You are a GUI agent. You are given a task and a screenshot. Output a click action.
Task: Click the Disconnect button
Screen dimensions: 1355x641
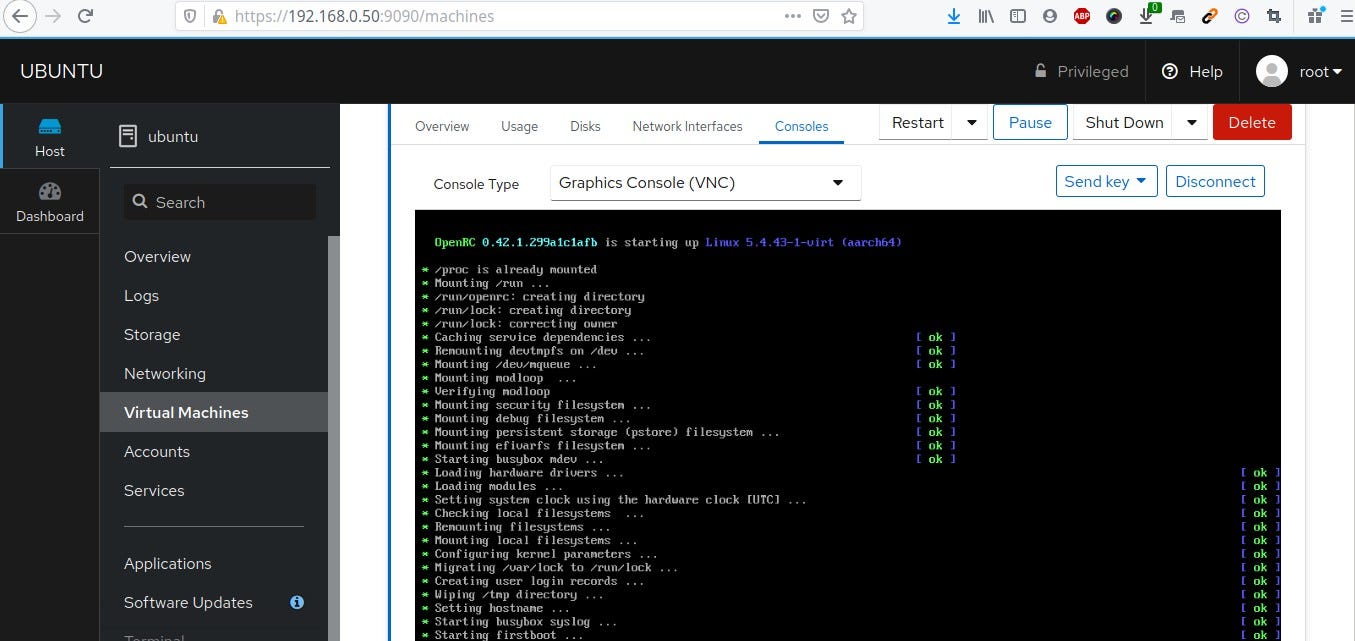click(1215, 181)
